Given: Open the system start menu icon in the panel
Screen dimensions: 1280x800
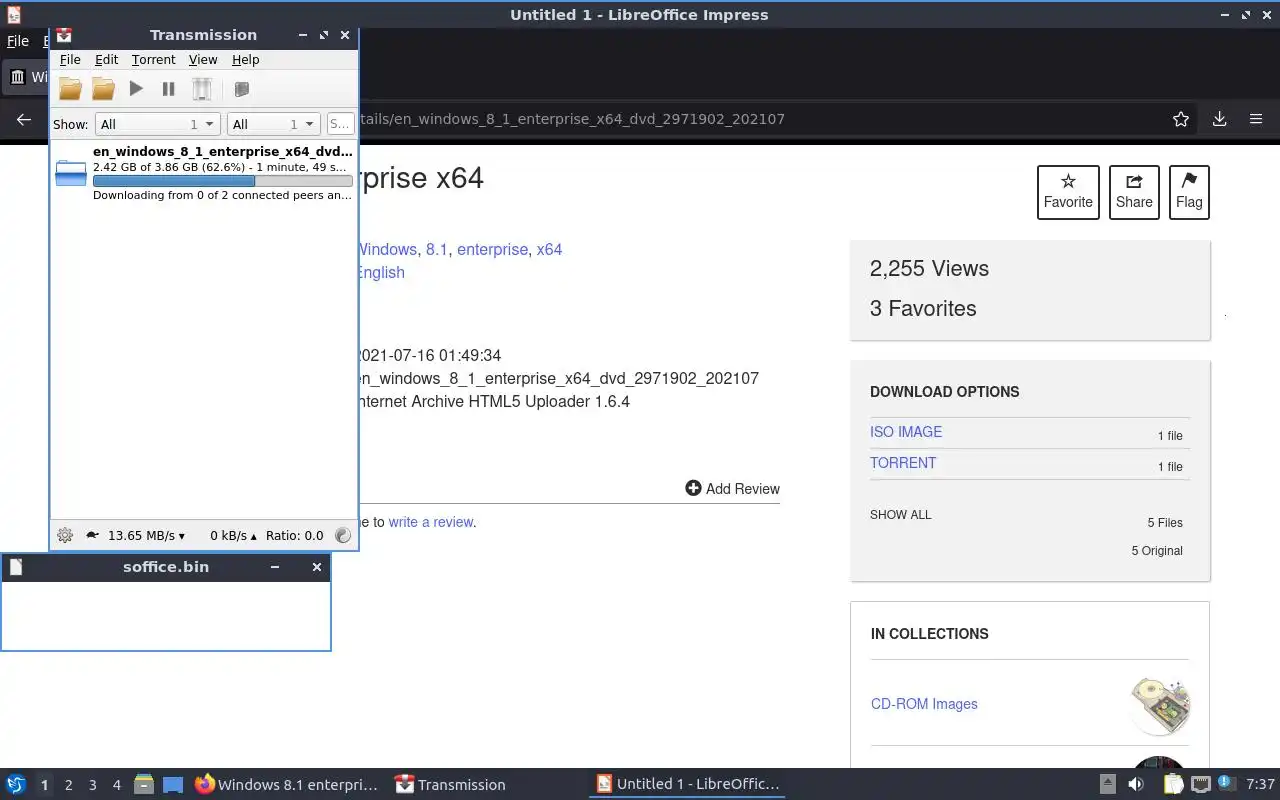Looking at the screenshot, I should point(16,785).
